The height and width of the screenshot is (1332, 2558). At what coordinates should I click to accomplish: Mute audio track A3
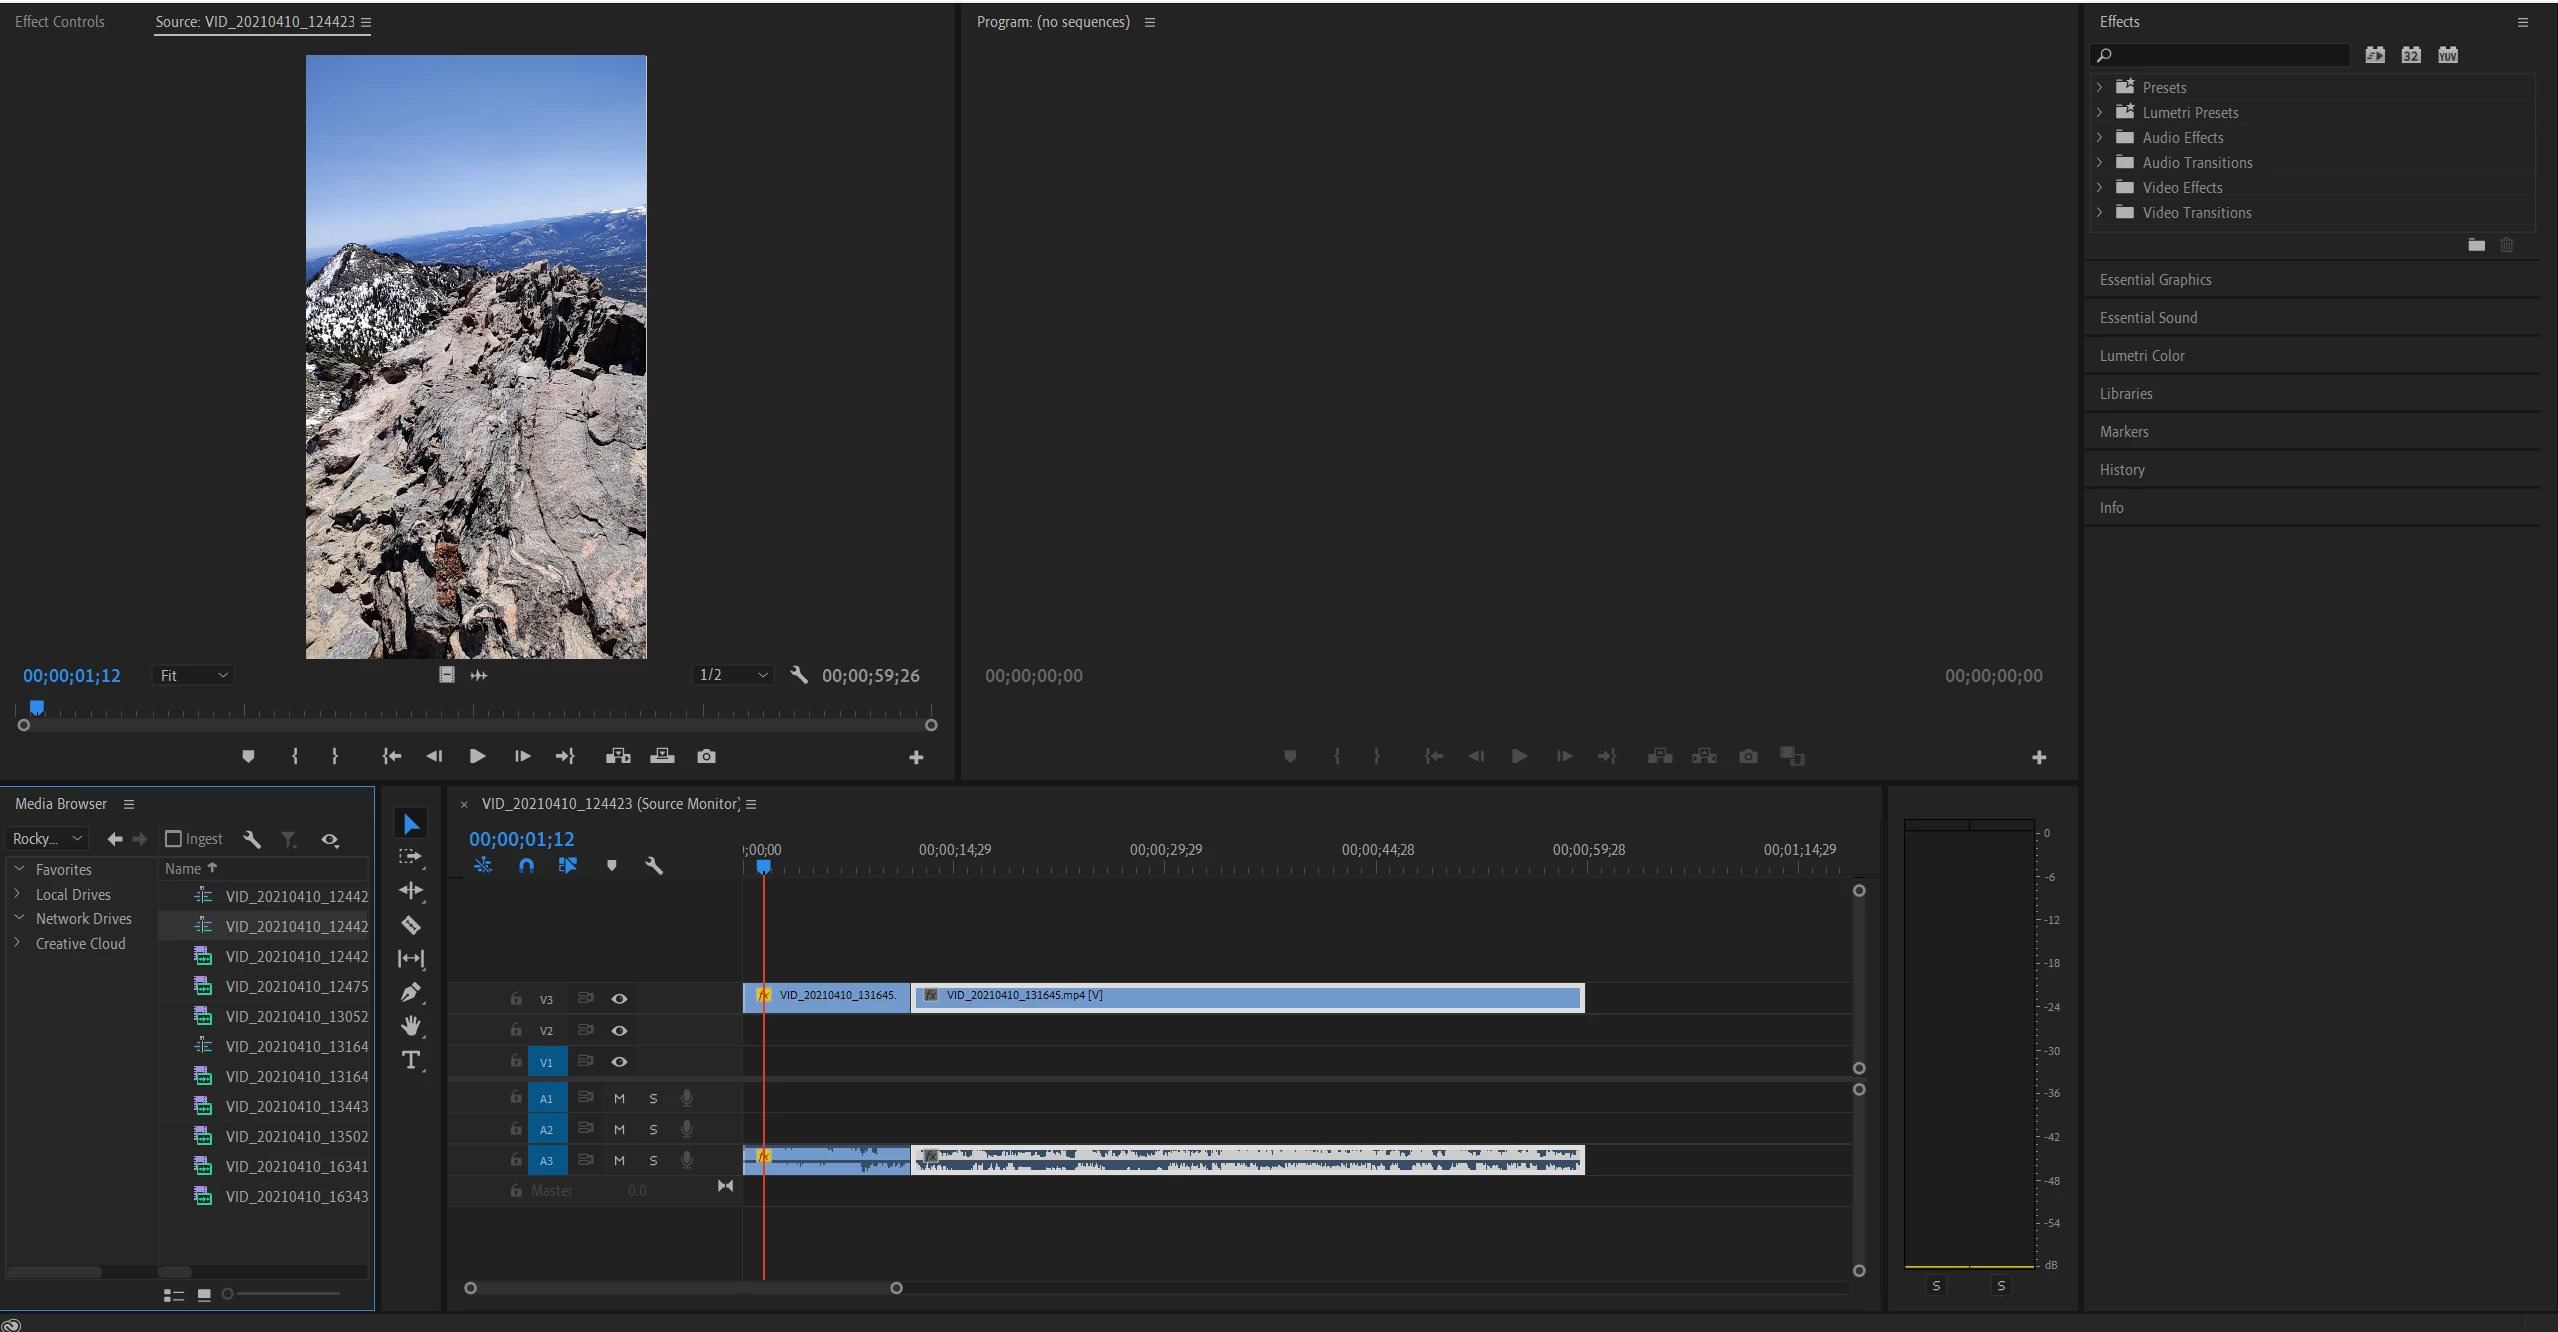(x=619, y=1160)
